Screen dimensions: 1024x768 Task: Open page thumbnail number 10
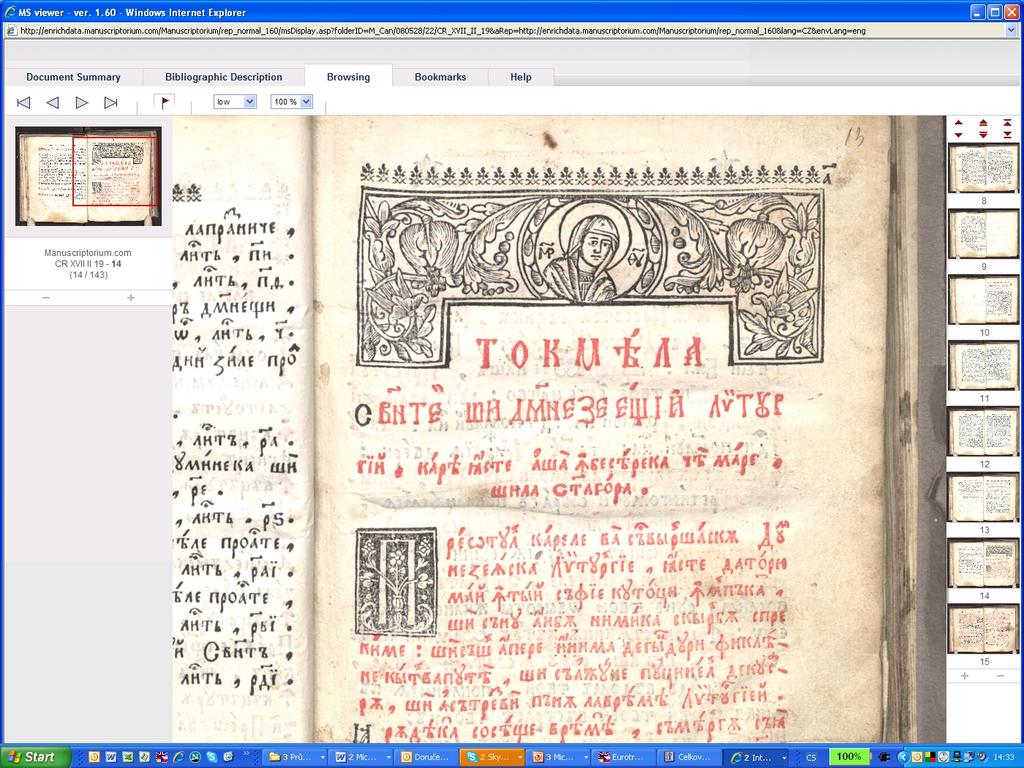click(983, 300)
